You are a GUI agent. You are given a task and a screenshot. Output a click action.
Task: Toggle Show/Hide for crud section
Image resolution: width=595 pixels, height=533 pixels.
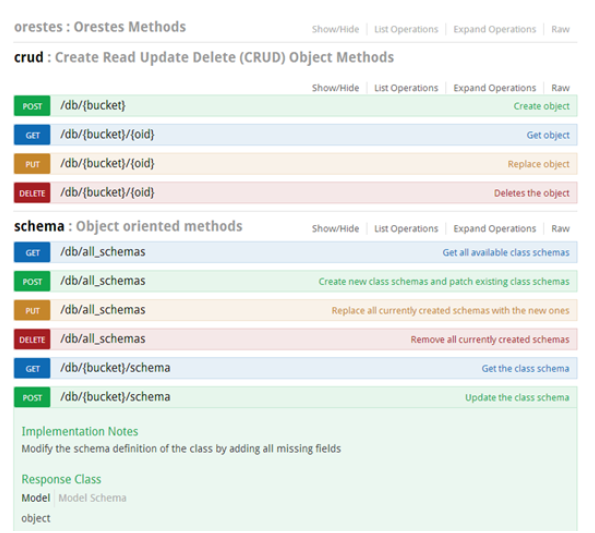[335, 88]
